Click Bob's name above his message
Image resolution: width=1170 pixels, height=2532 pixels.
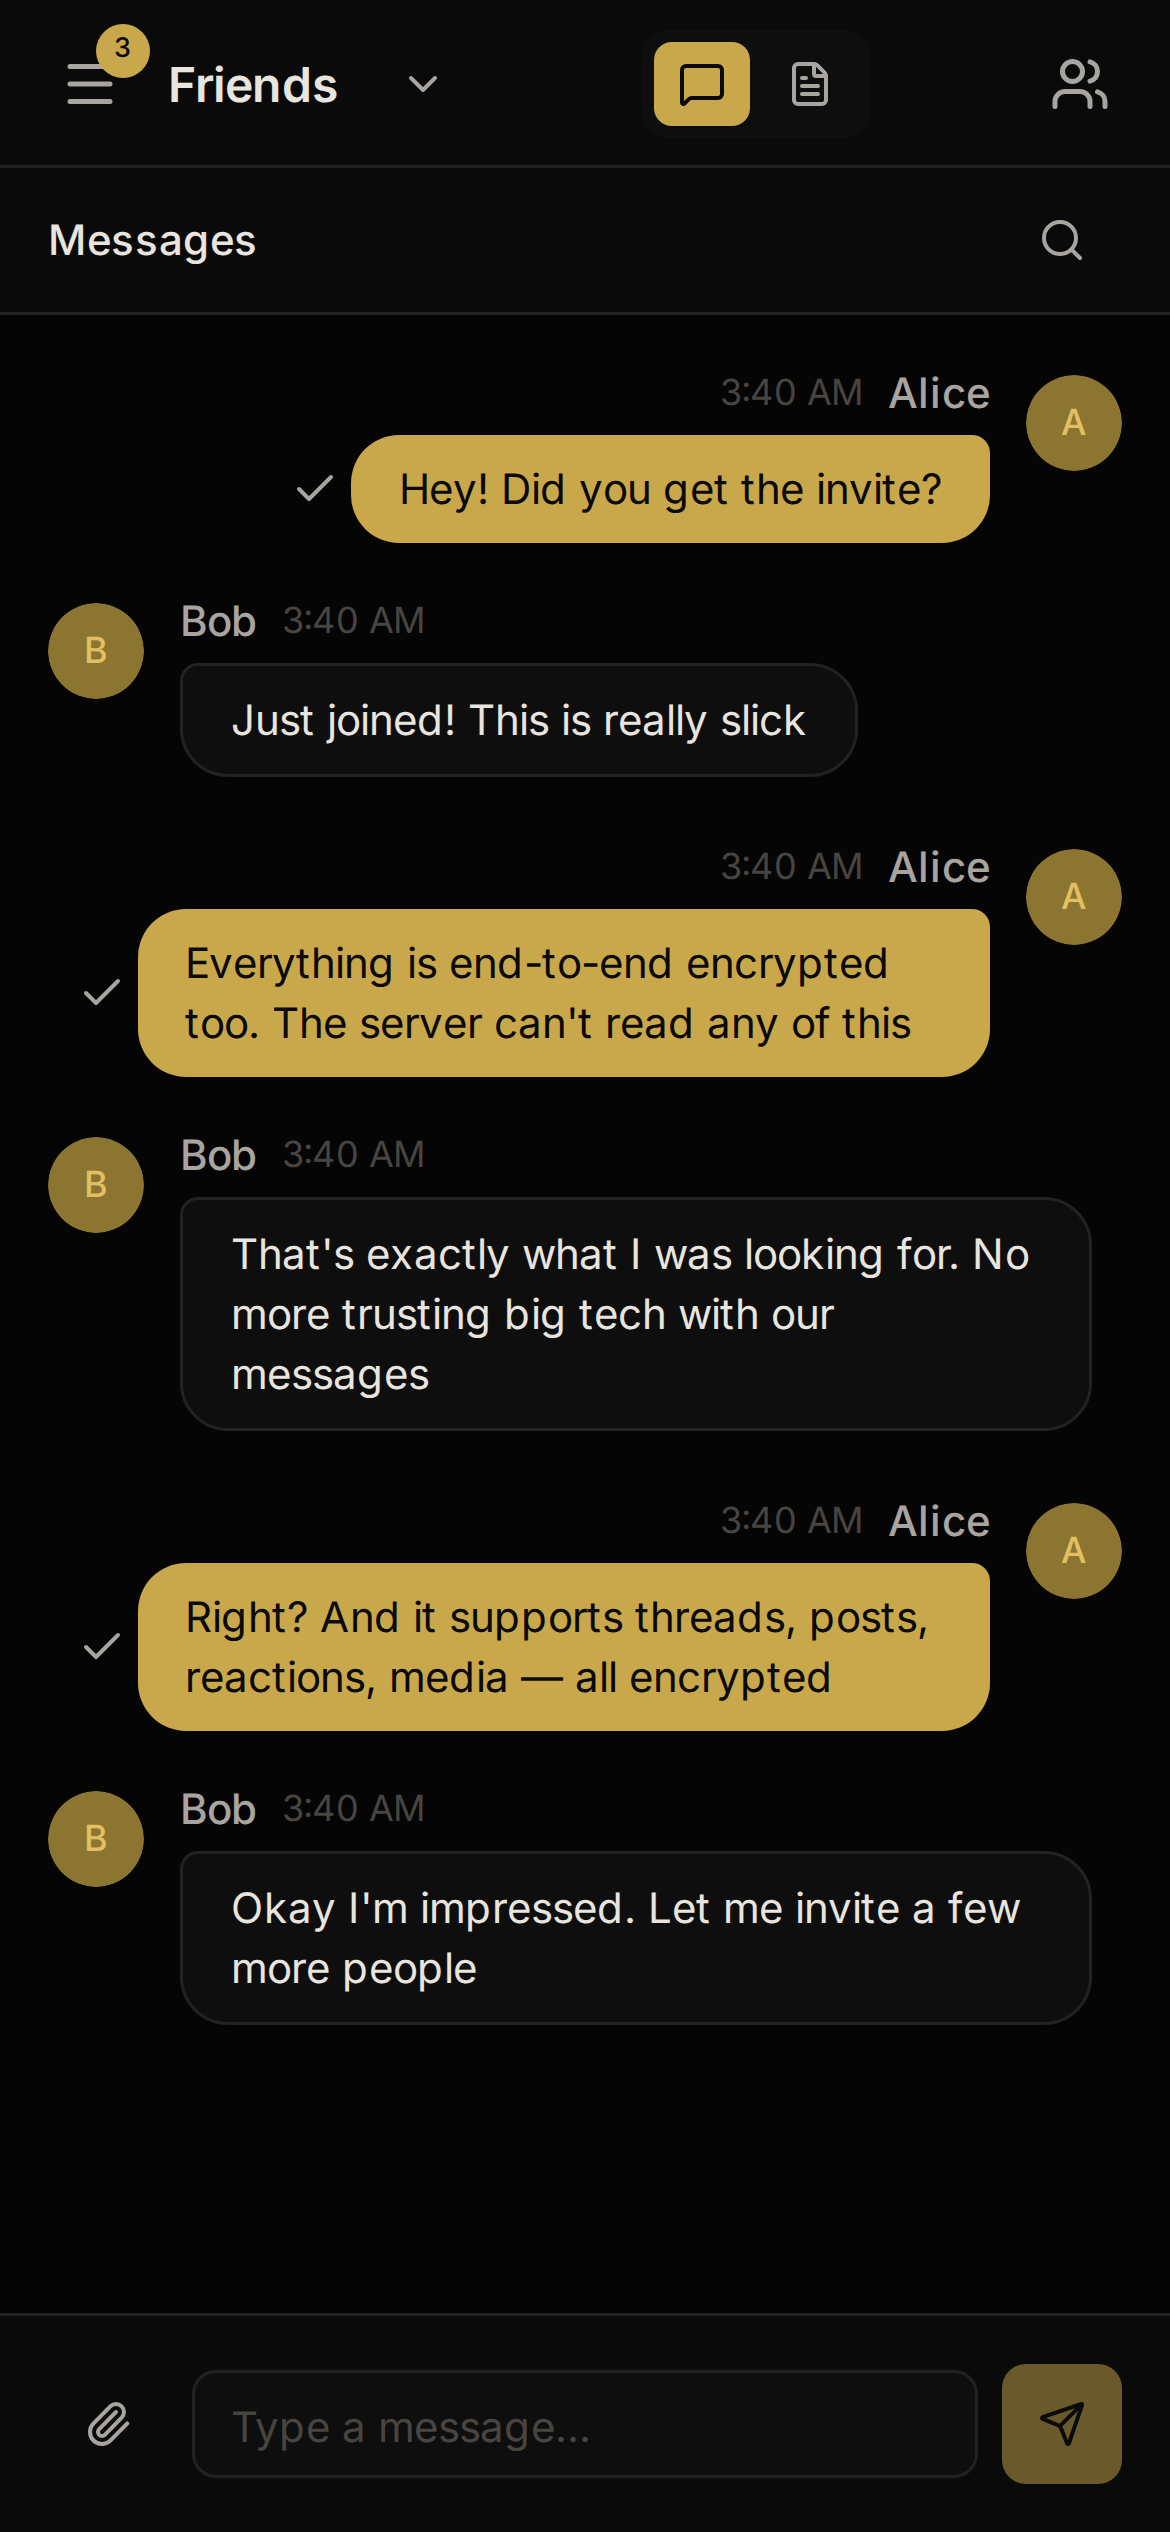[x=217, y=620]
